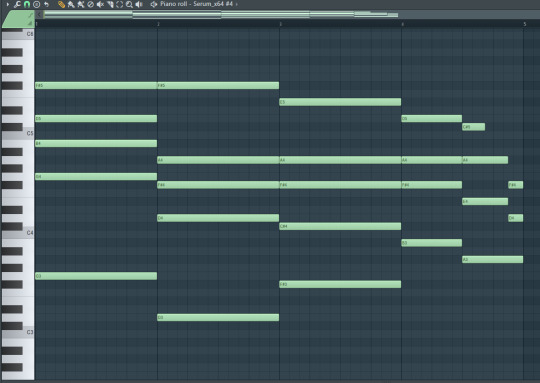Select the F#4 note in bar 3
This screenshot has width=540, height=383.
[340, 185]
